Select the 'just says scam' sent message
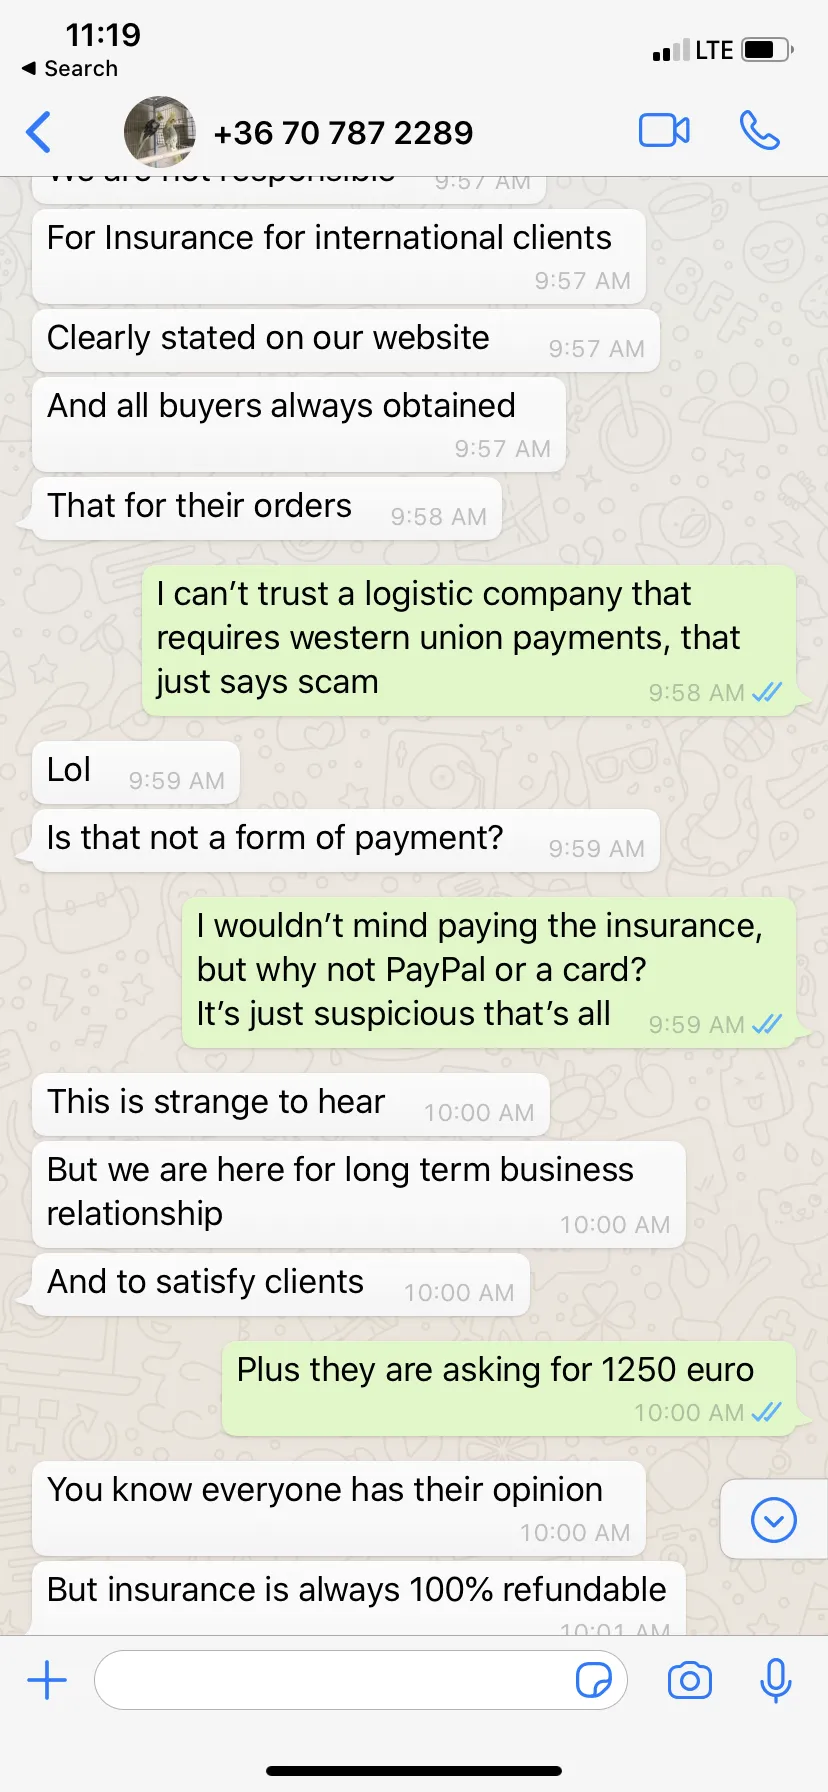The height and width of the screenshot is (1792, 828). [469, 640]
